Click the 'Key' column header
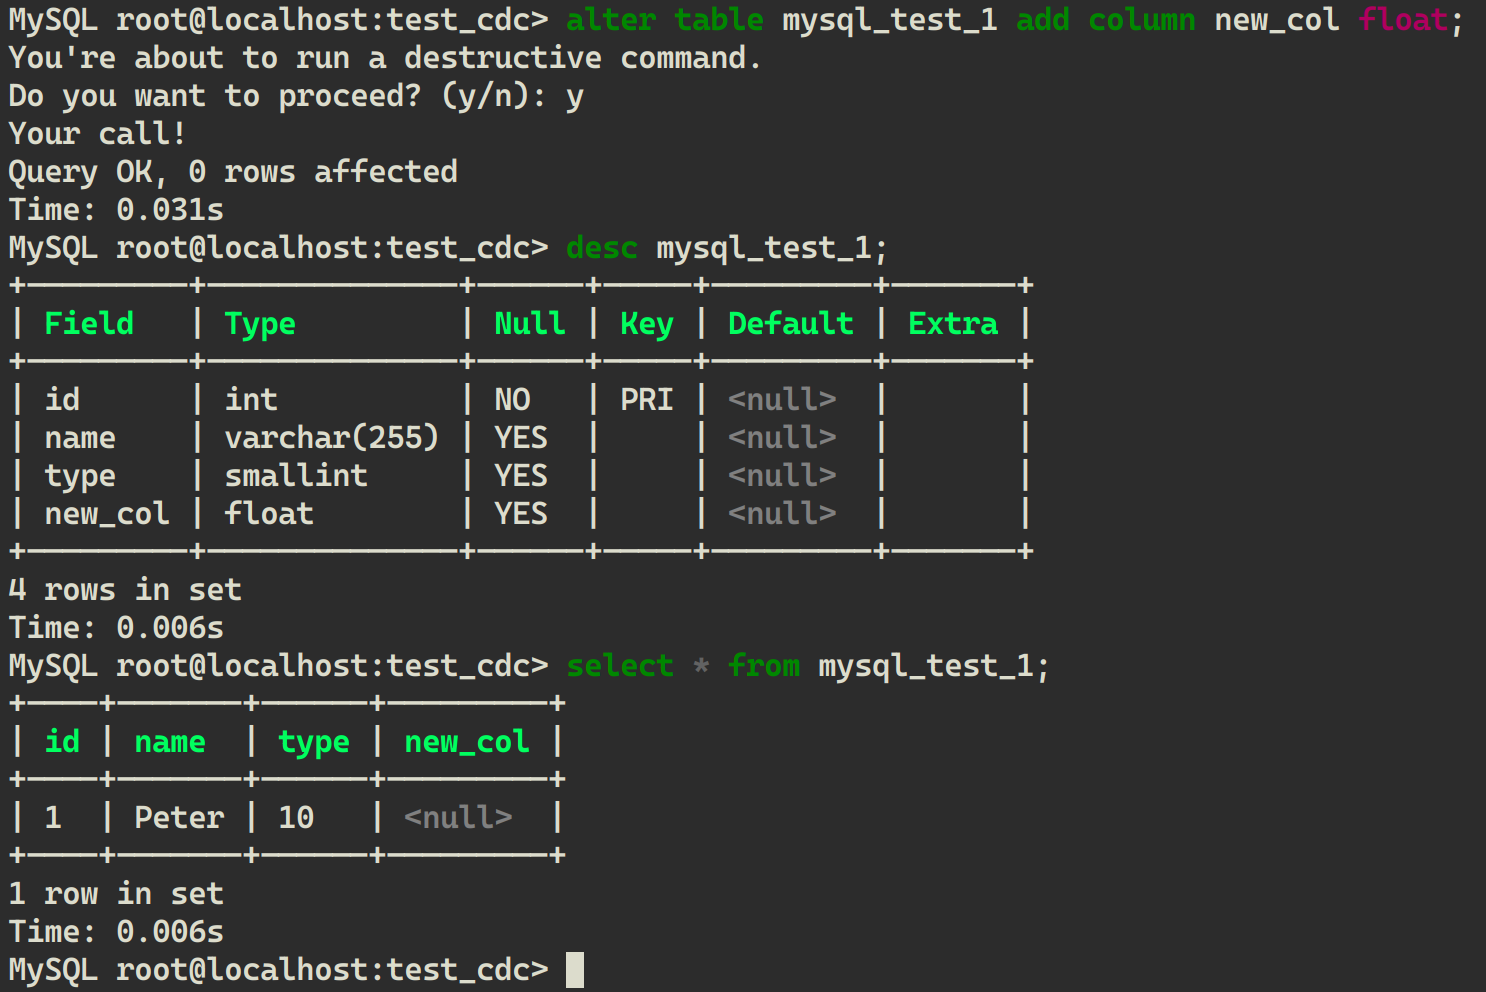The width and height of the screenshot is (1486, 992). [647, 324]
